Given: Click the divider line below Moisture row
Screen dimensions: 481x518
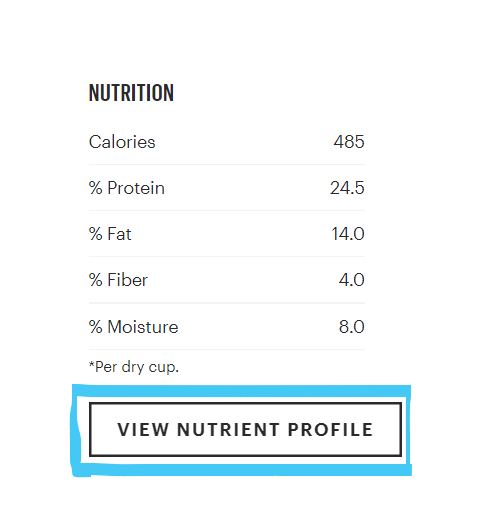Looking at the screenshot, I should coord(227,349).
